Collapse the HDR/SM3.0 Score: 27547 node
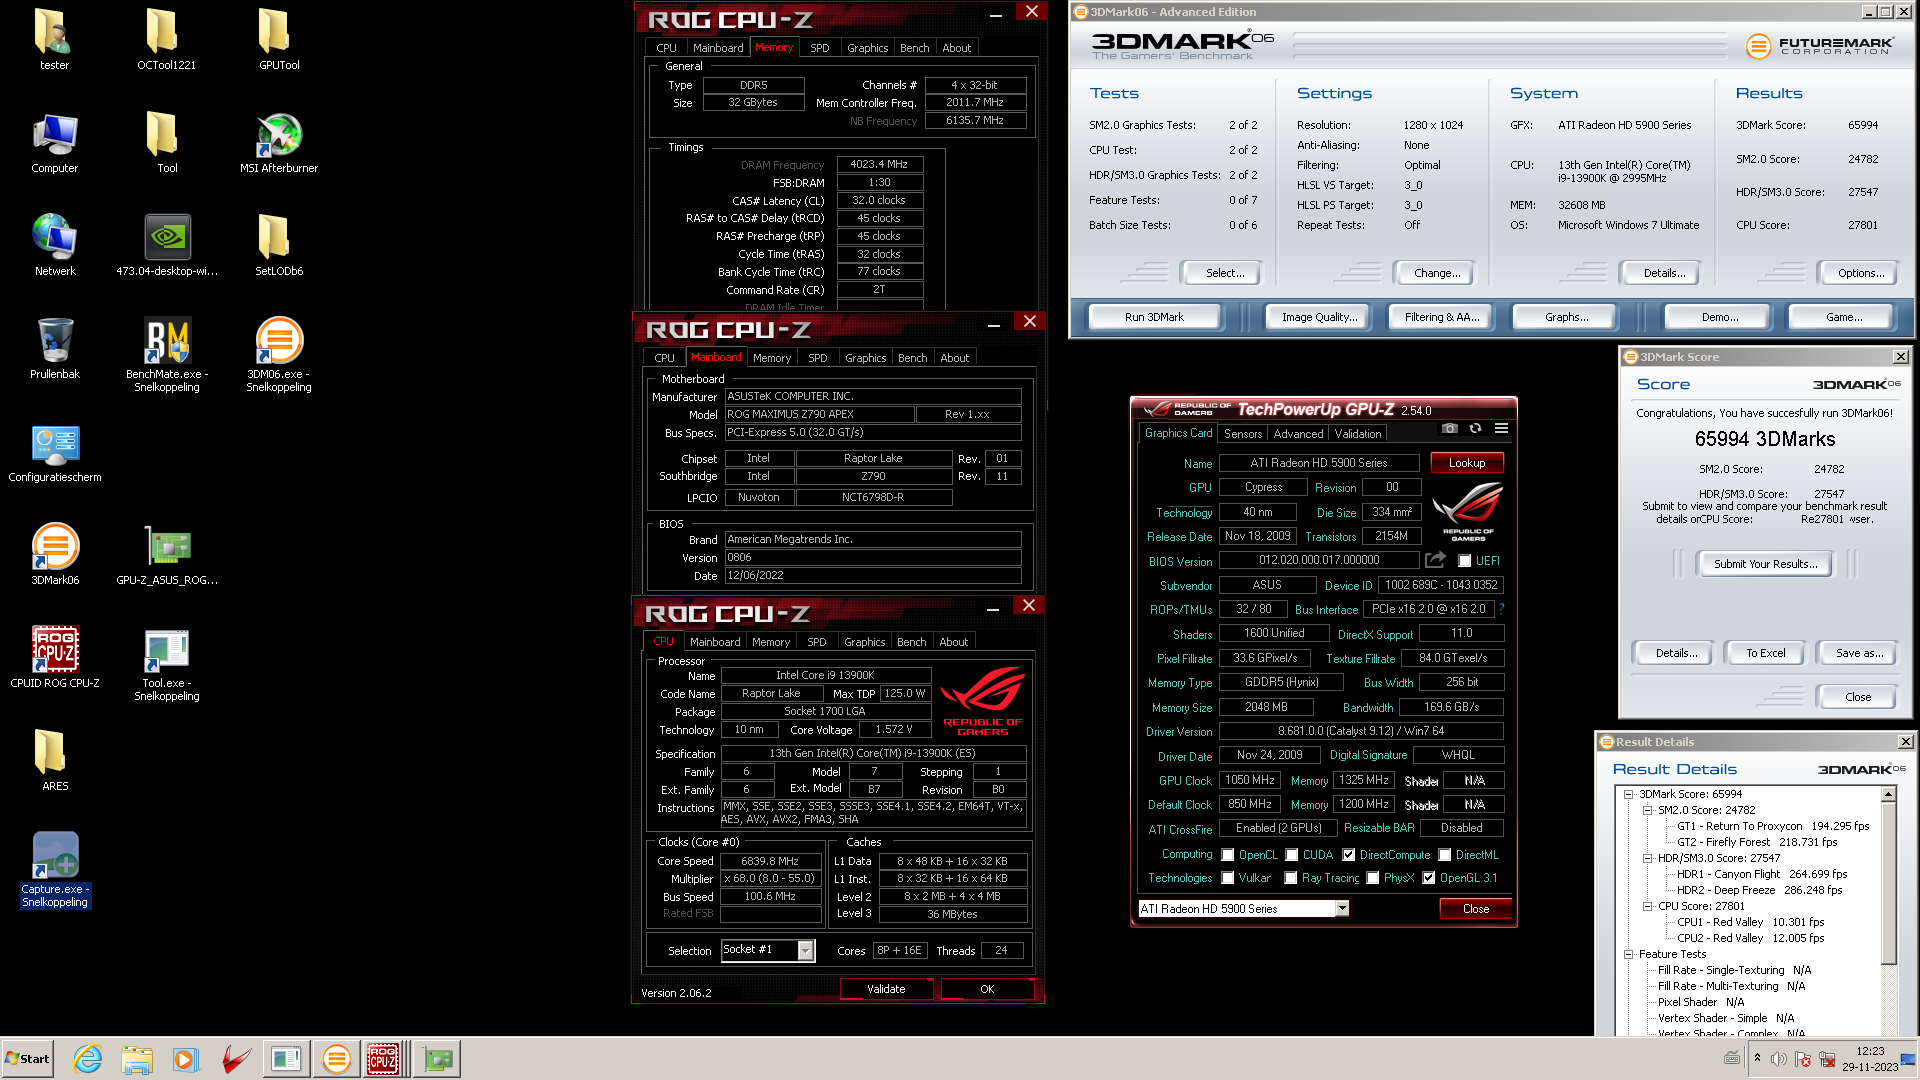 coord(1647,858)
